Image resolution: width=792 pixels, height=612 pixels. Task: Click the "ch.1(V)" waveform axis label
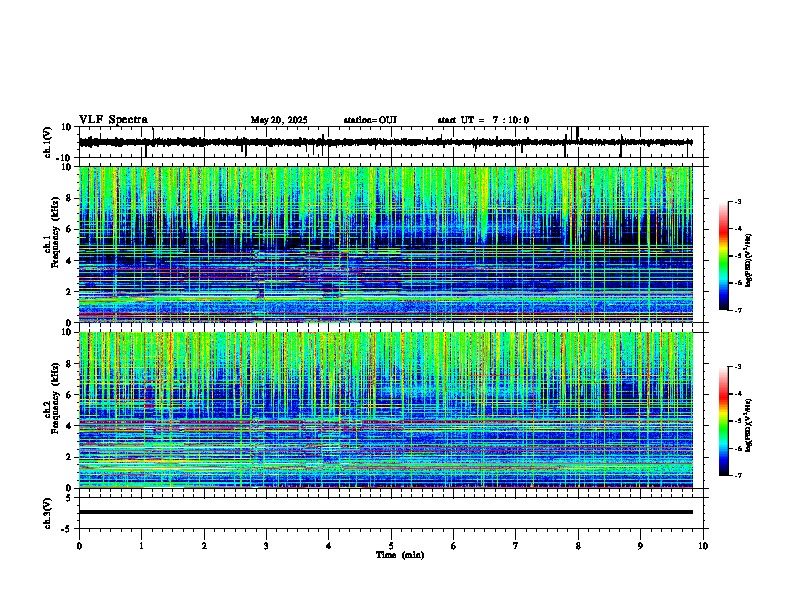pos(48,142)
